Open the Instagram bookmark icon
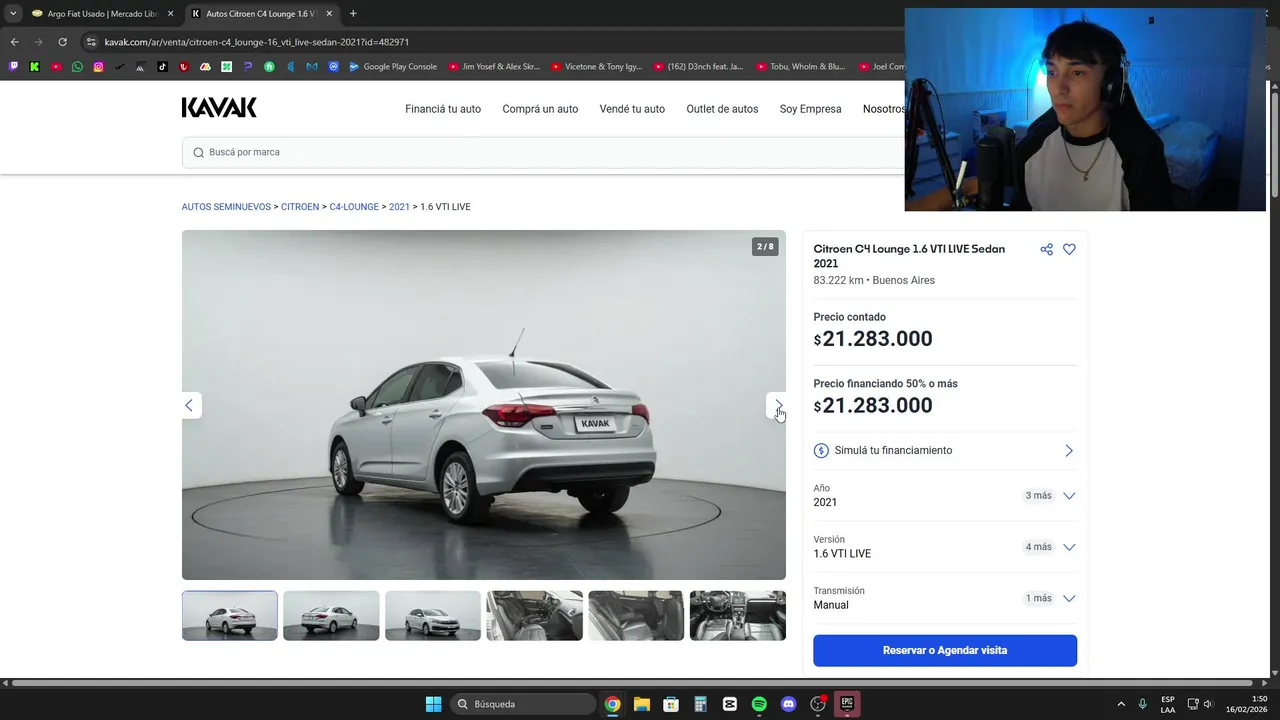This screenshot has height=720, width=1280. pos(98,67)
